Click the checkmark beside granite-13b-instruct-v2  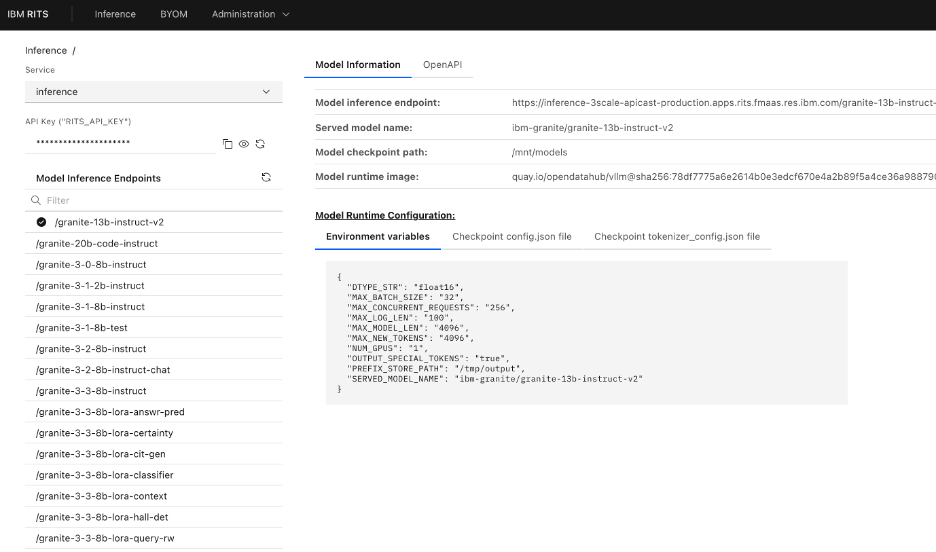[x=41, y=222]
